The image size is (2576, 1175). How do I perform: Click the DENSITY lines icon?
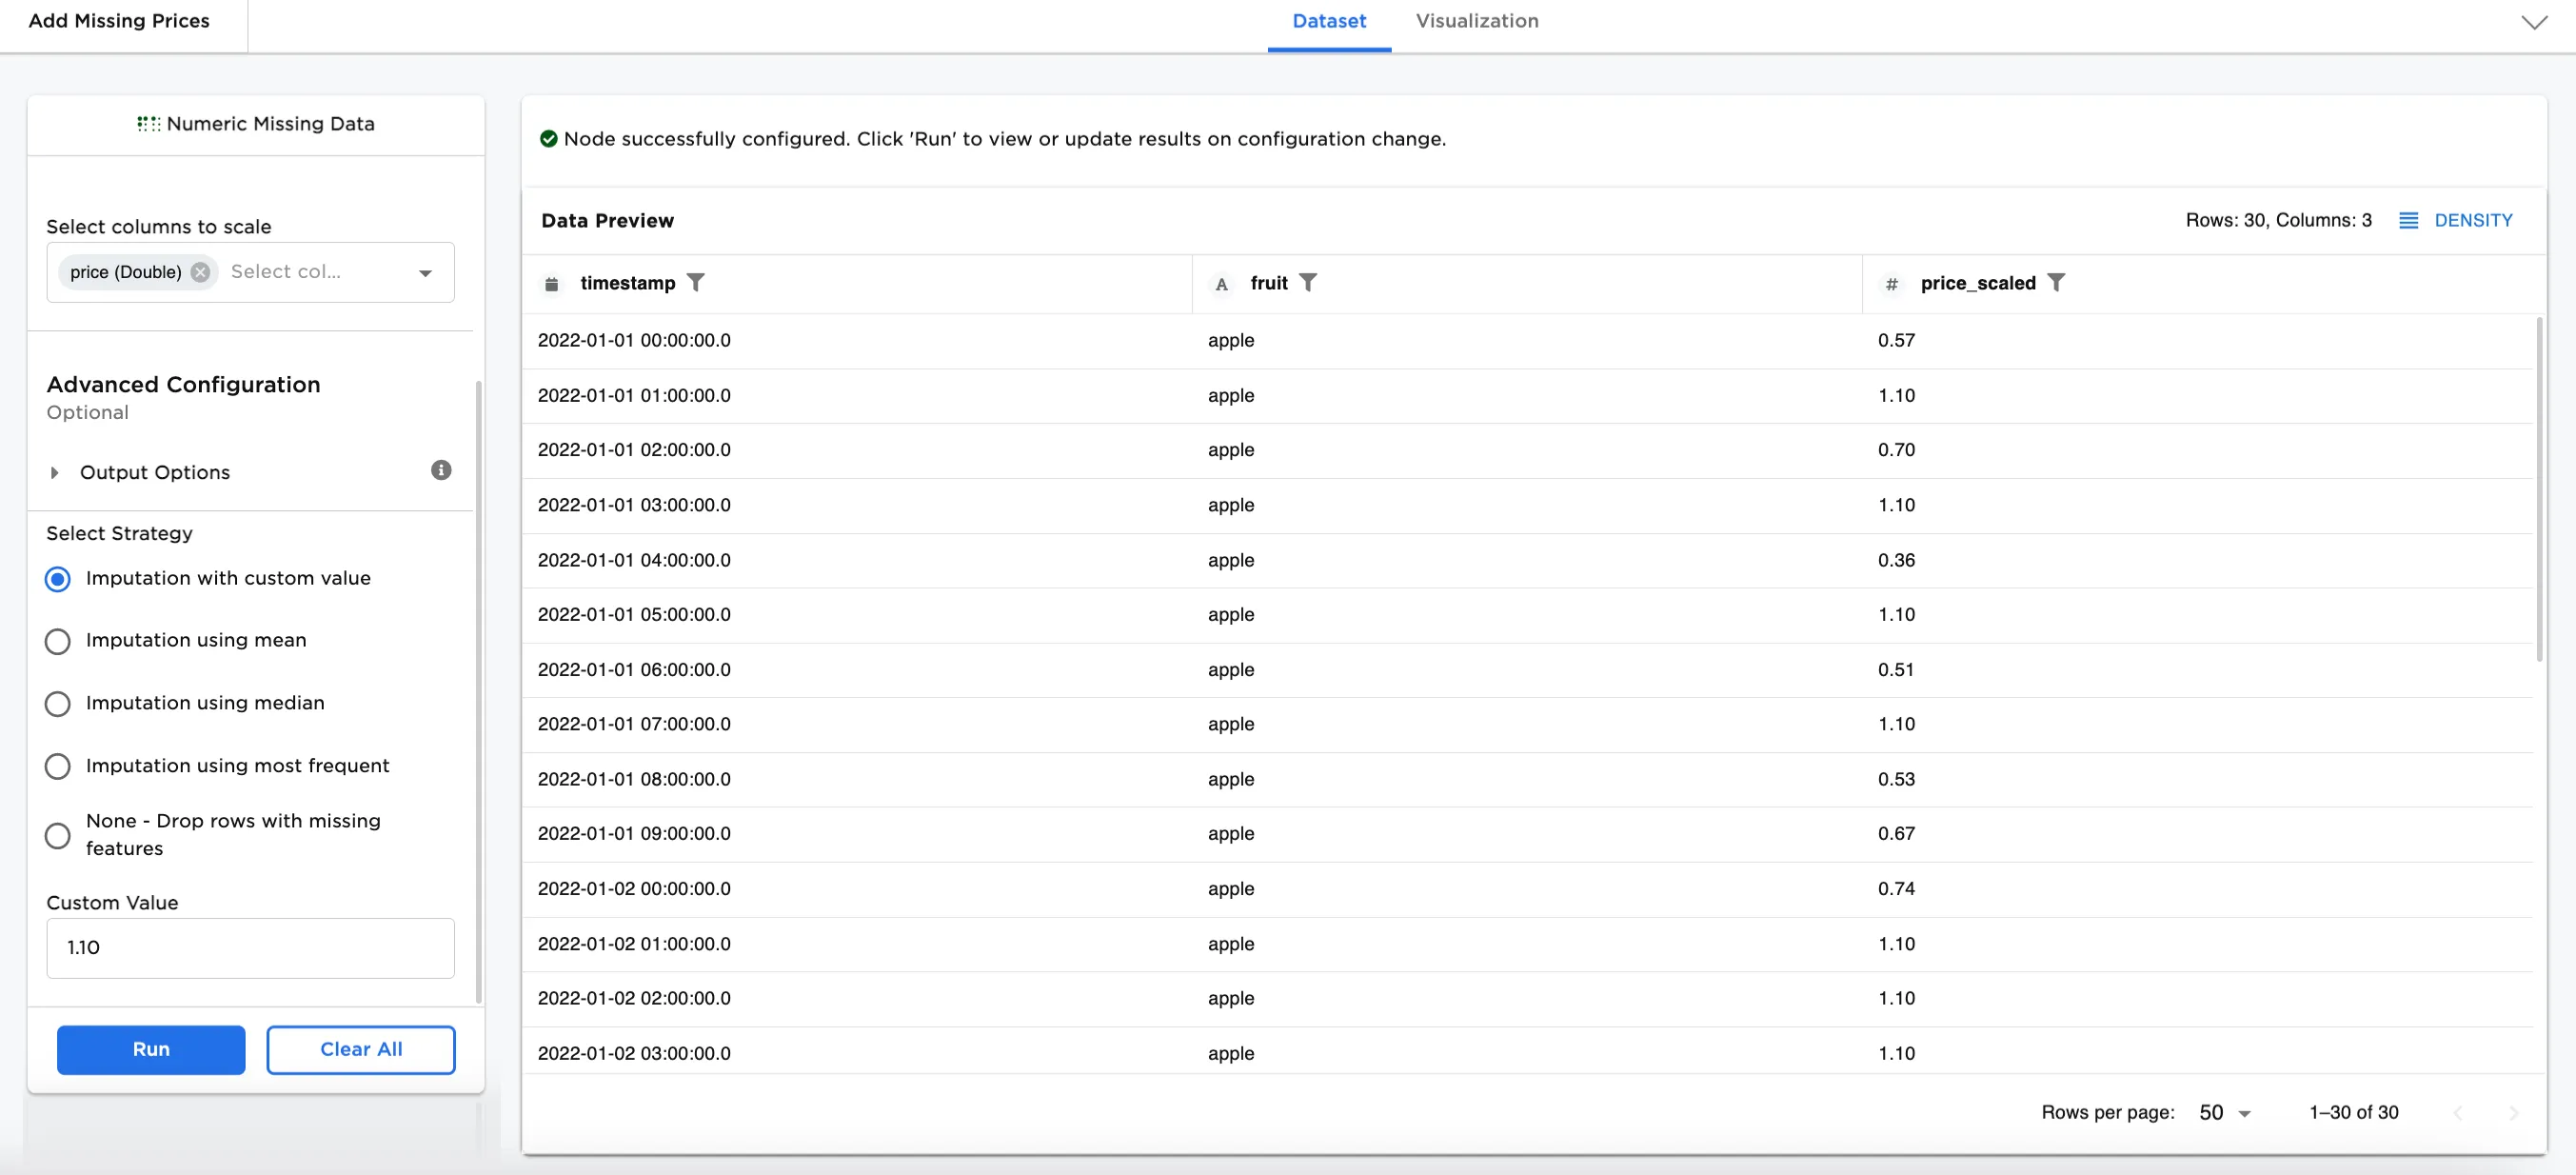[x=2409, y=220]
